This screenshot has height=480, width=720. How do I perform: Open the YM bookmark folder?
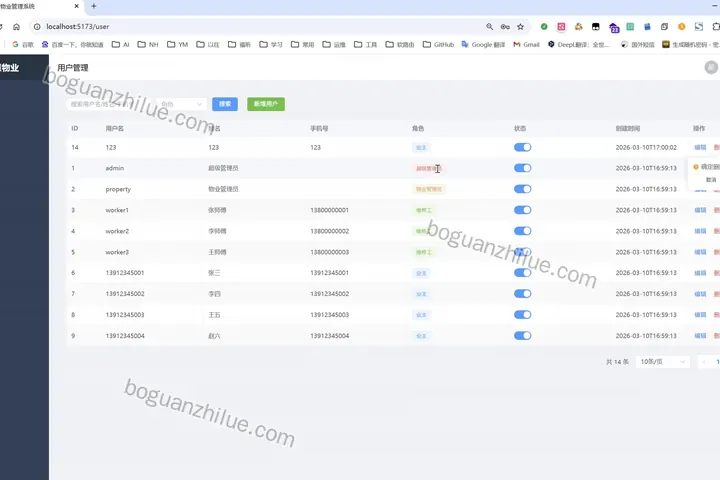click(x=178, y=45)
